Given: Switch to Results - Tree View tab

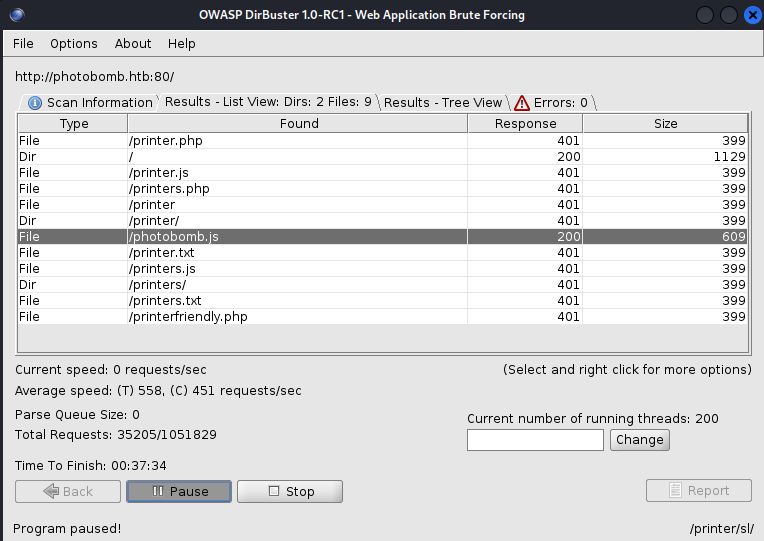Looking at the screenshot, I should [443, 102].
